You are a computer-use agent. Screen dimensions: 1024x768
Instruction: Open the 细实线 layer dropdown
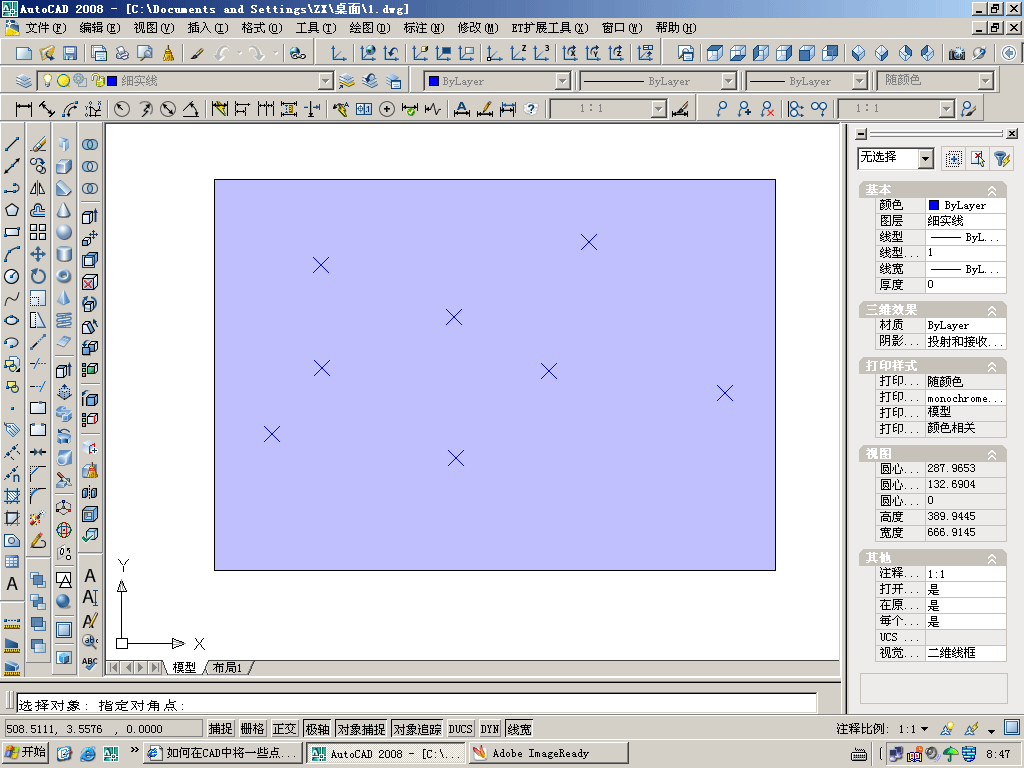pyautogui.click(x=325, y=81)
